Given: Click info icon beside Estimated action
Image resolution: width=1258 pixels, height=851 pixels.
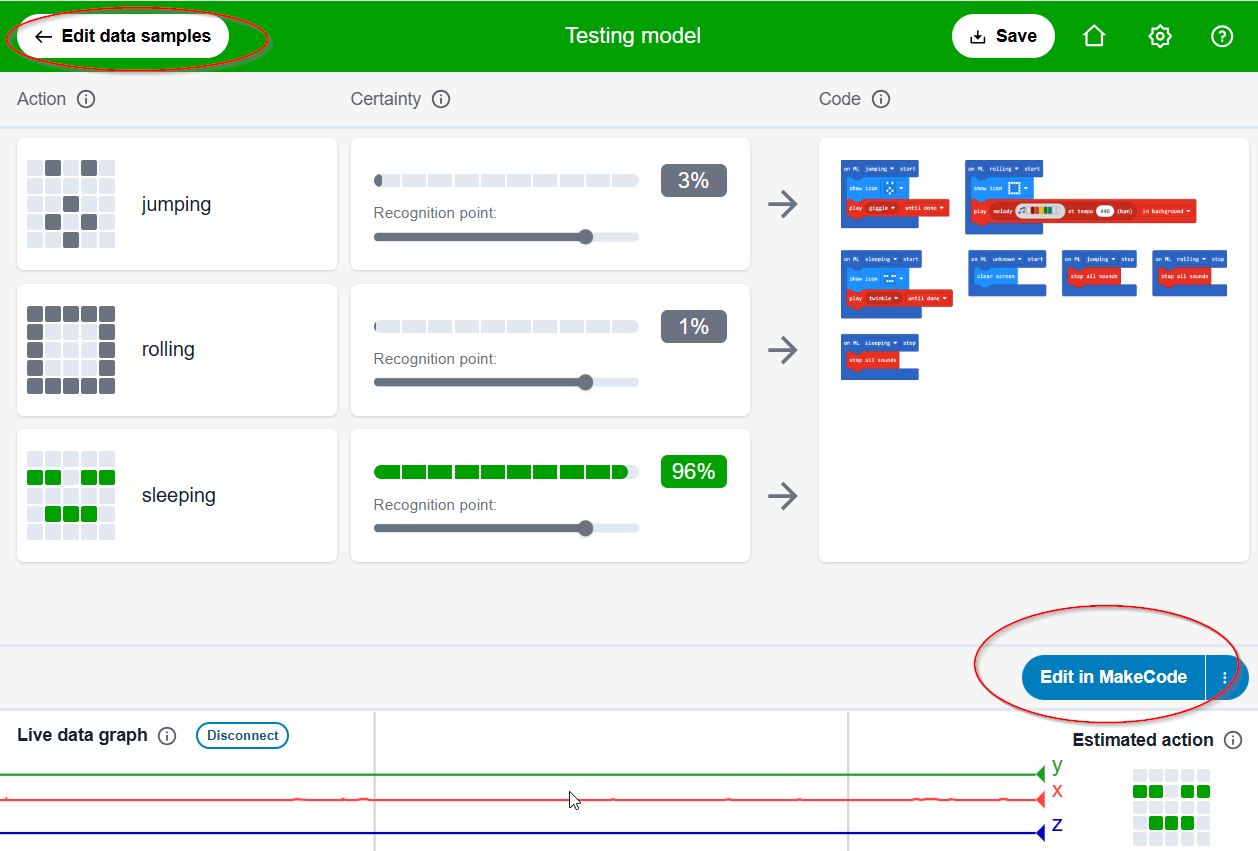Looking at the screenshot, I should pyautogui.click(x=1233, y=740).
